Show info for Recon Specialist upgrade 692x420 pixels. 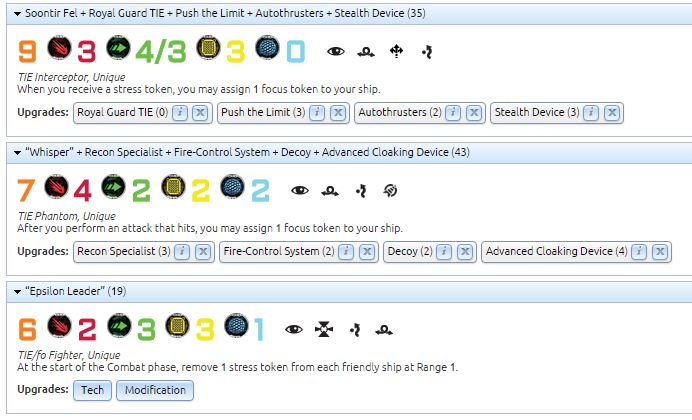[x=182, y=252]
